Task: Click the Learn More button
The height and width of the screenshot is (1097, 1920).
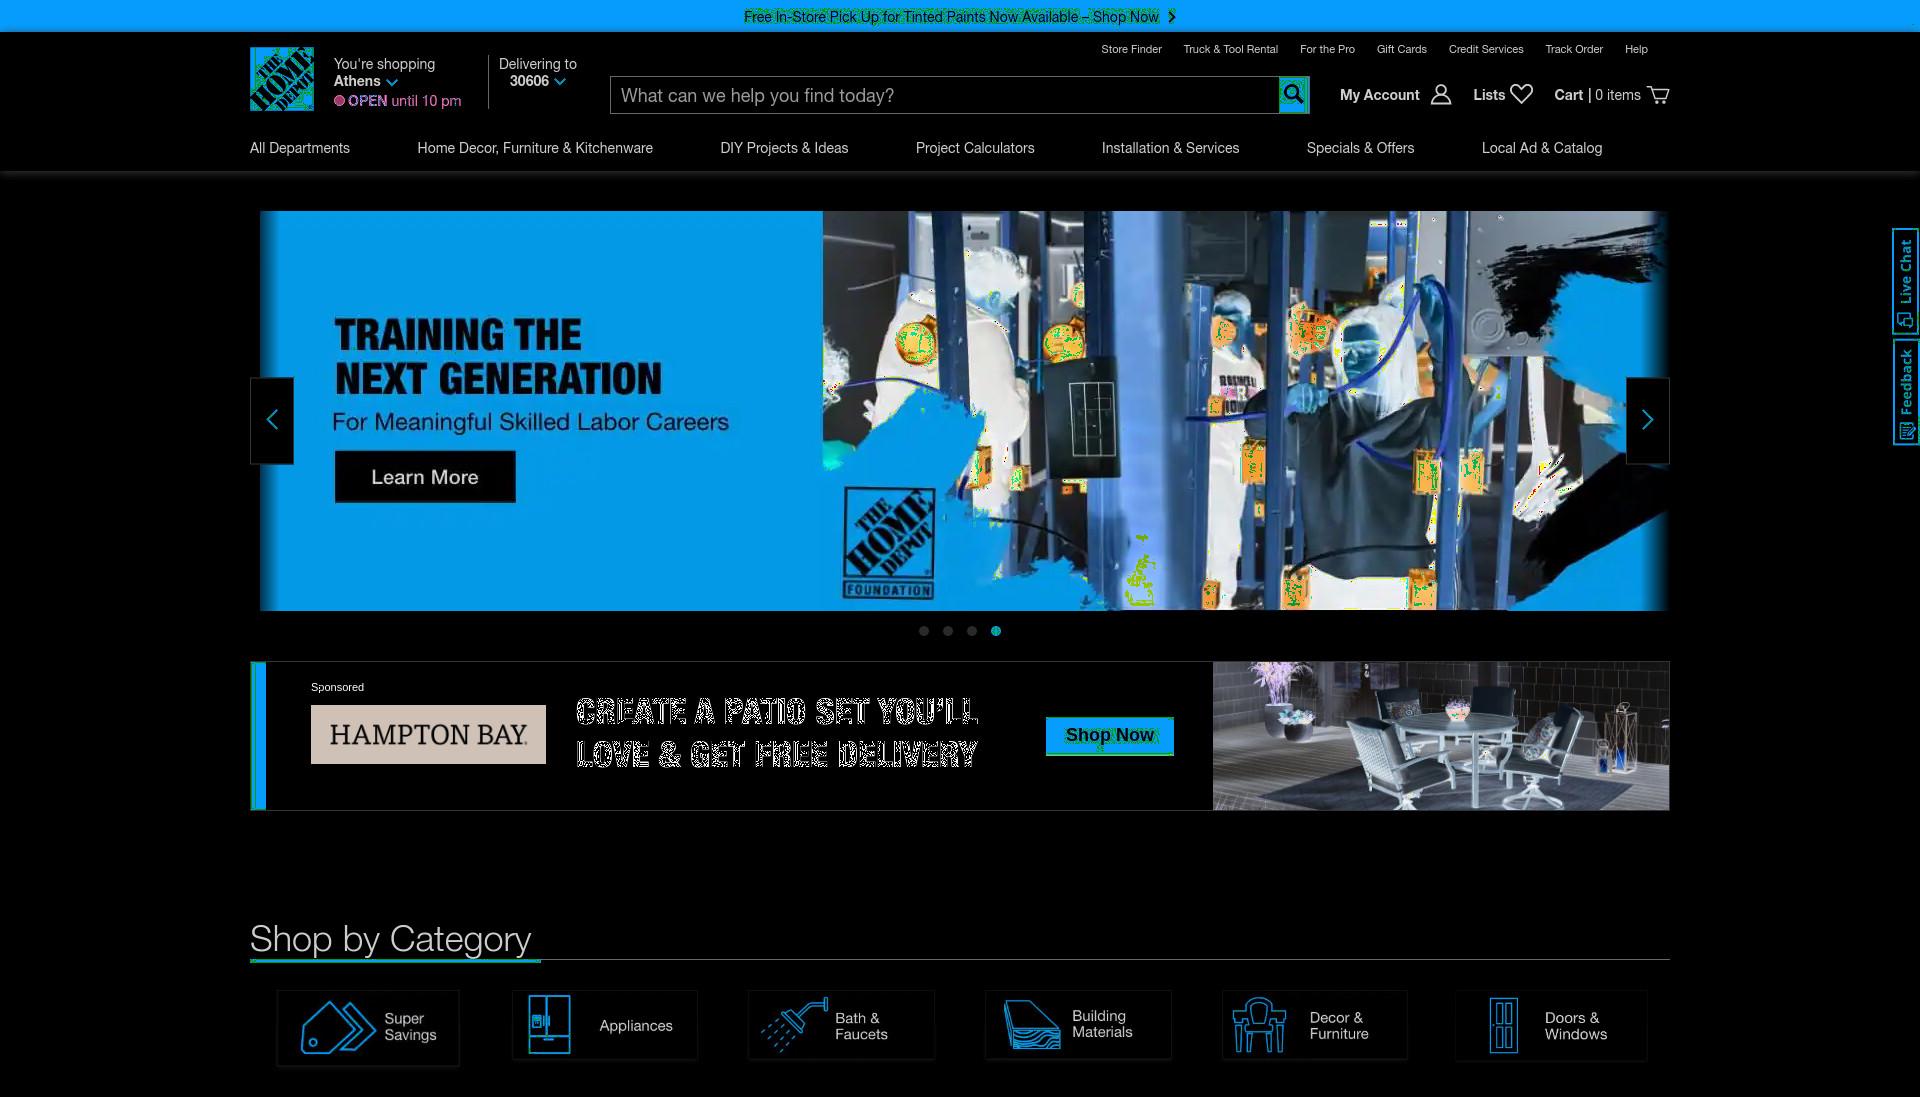Action: 425,477
